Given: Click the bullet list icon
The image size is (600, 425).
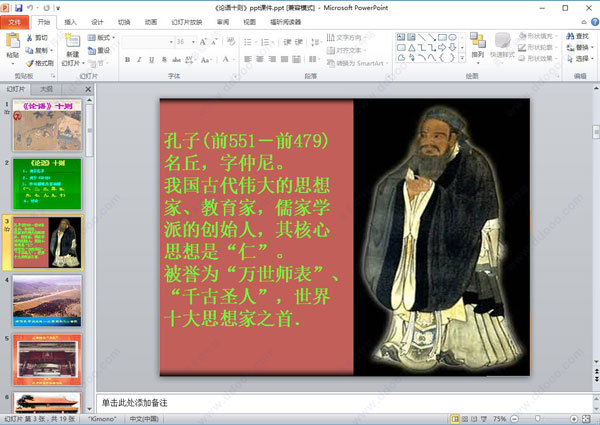Looking at the screenshot, I should tap(248, 42).
